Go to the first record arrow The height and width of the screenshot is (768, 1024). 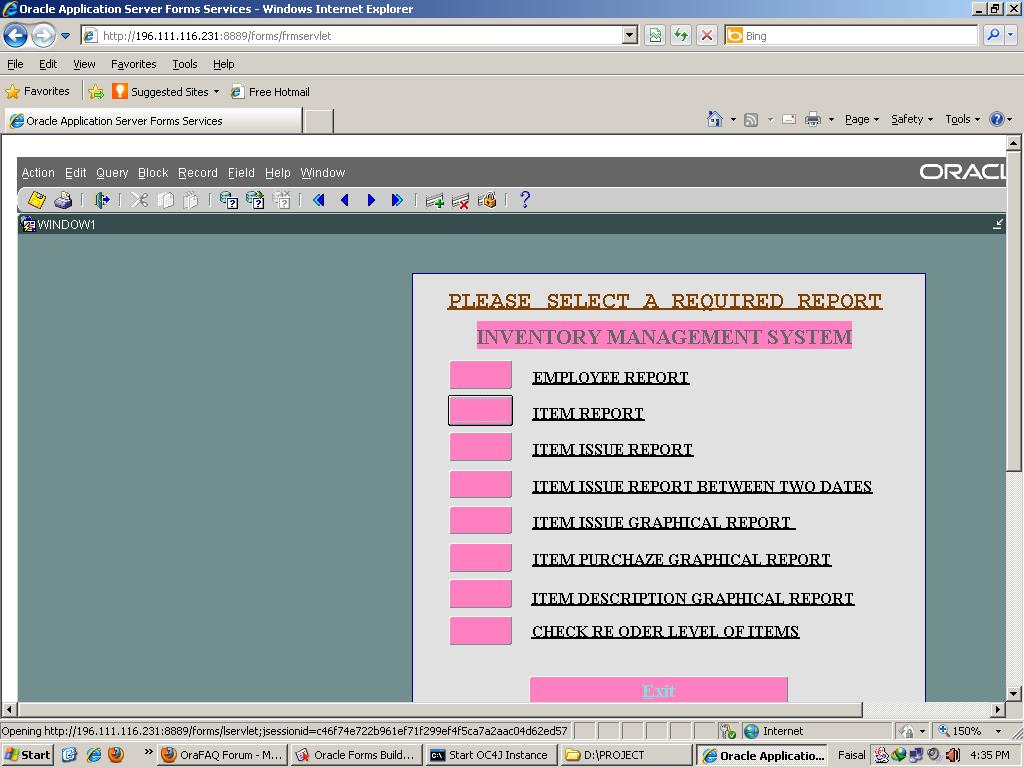pyautogui.click(x=319, y=200)
